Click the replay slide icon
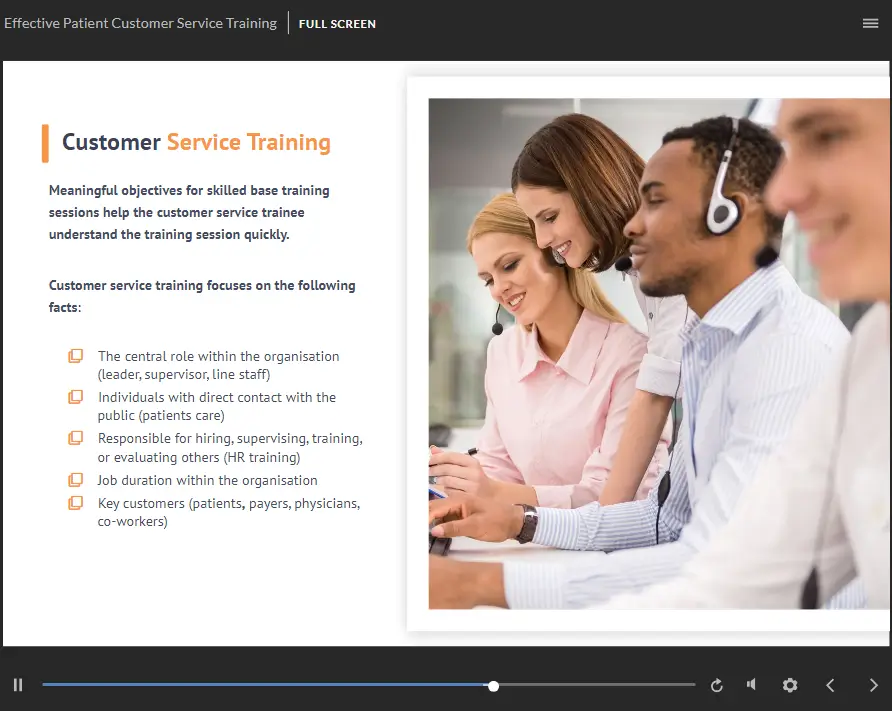This screenshot has width=892, height=711. coord(717,685)
